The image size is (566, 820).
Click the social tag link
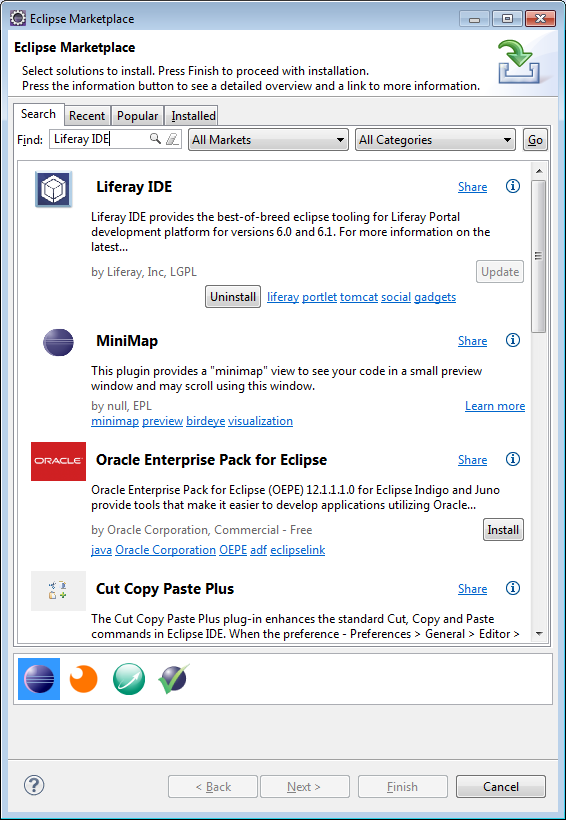coord(396,297)
